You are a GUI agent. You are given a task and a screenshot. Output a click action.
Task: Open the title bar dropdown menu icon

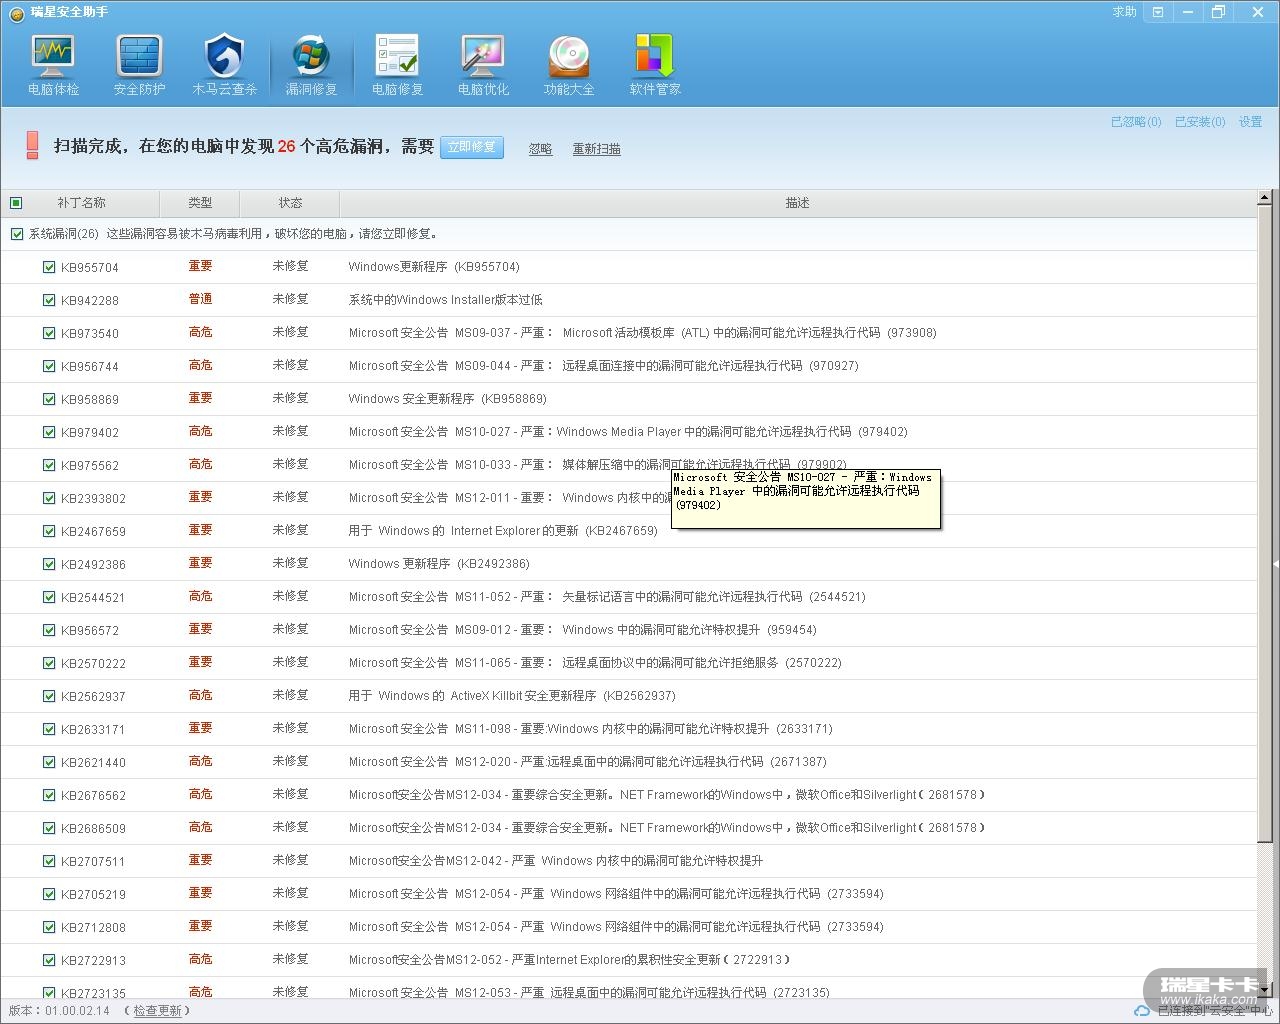point(1158,12)
